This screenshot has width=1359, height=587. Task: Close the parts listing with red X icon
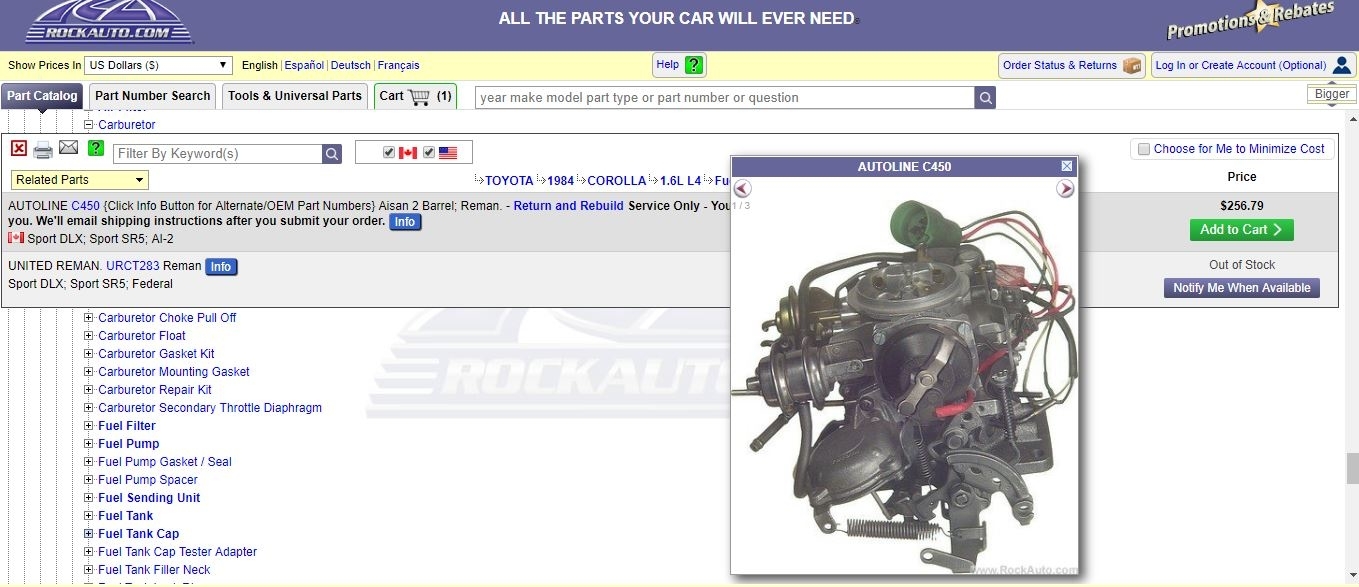pos(19,148)
